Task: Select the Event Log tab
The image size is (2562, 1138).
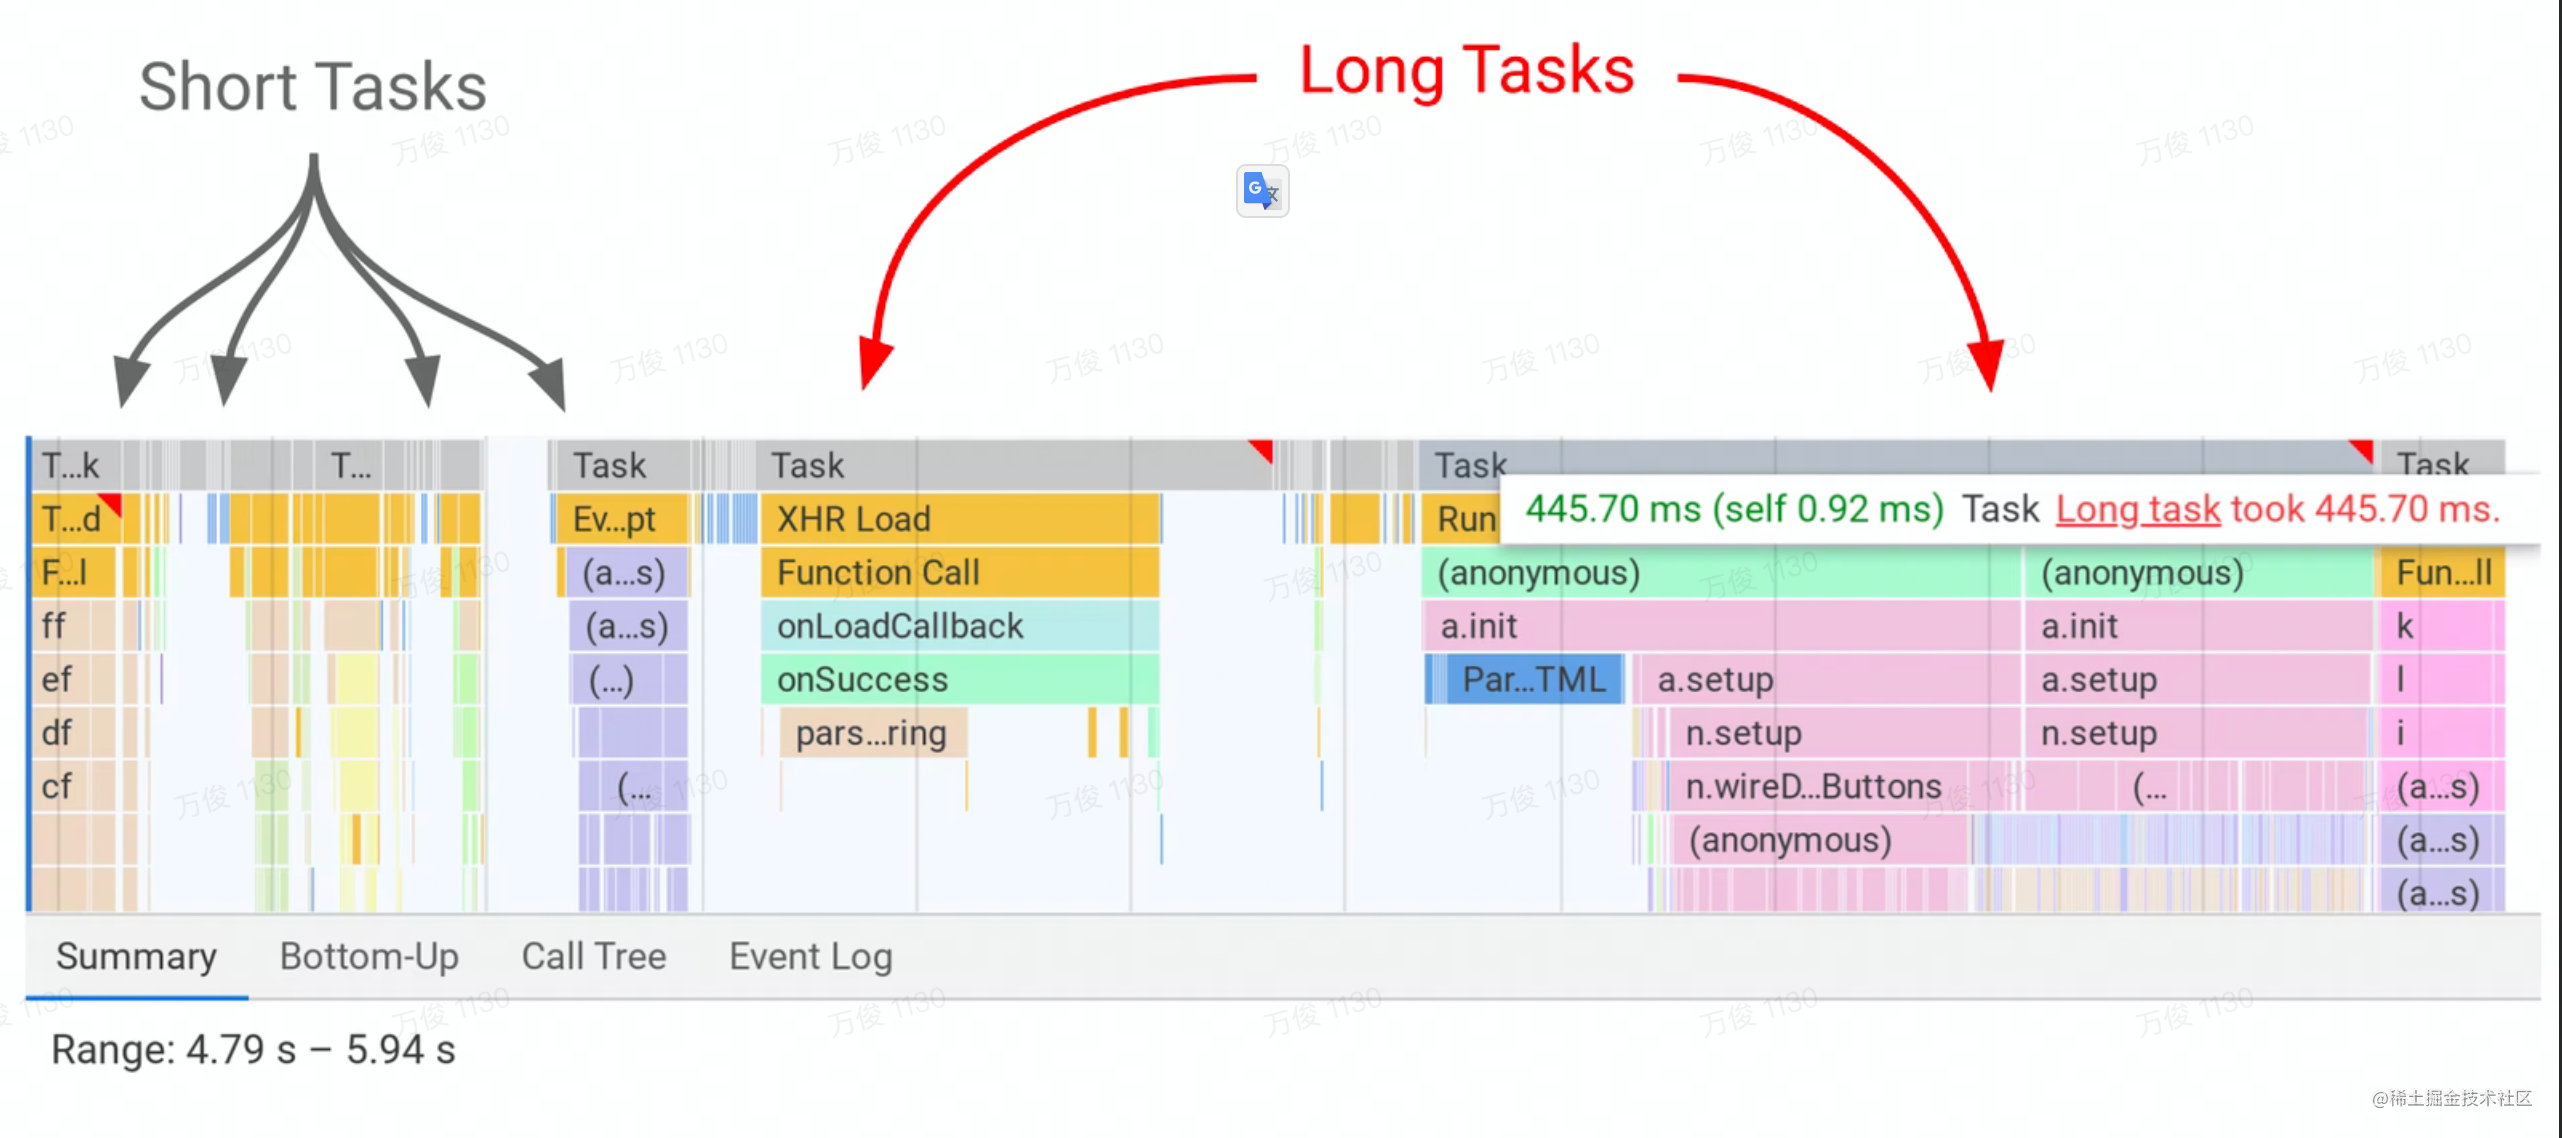Action: [810, 956]
